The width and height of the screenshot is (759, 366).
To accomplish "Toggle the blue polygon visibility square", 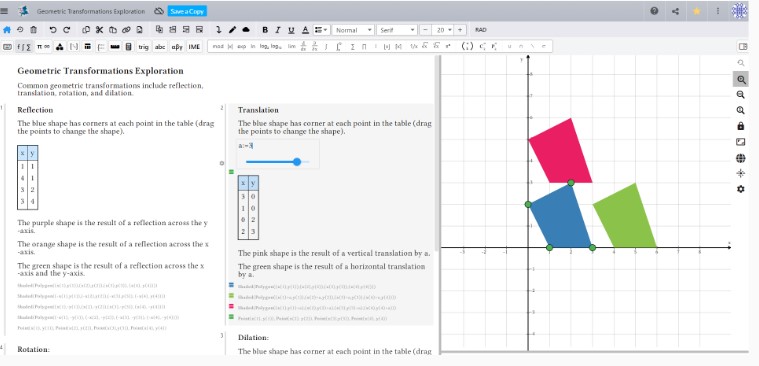I will click(231, 286).
